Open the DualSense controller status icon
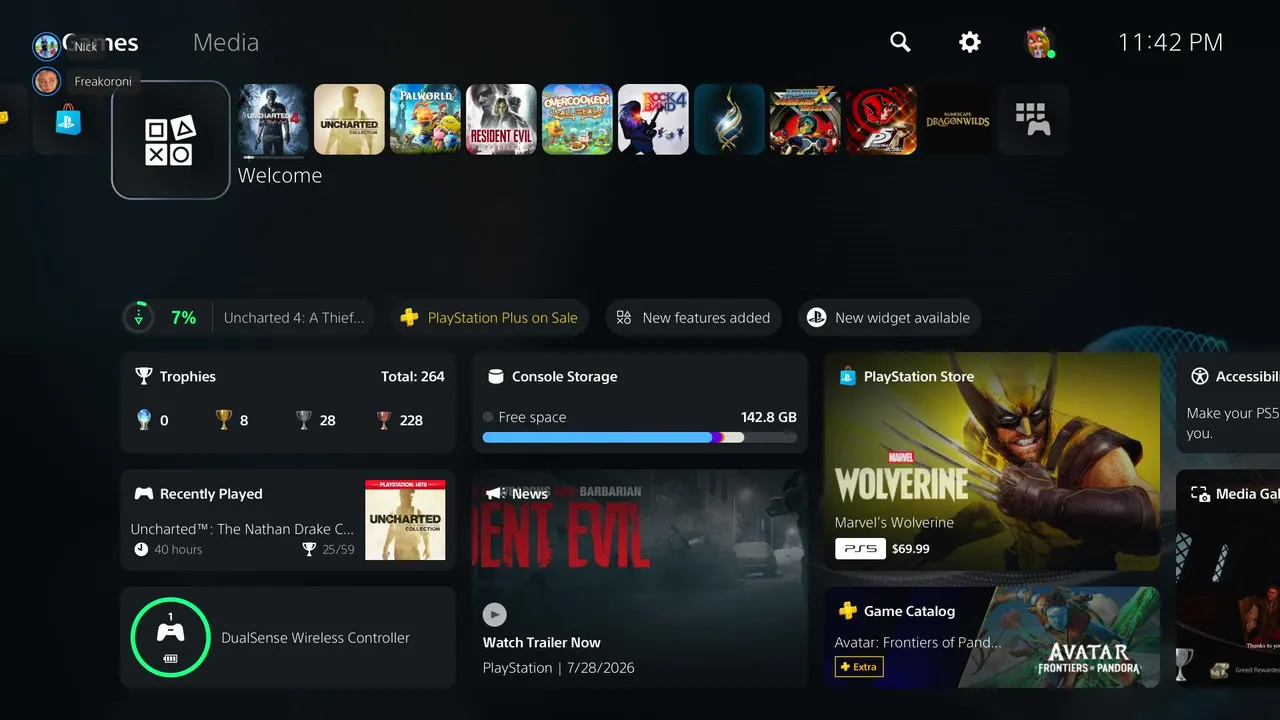 pyautogui.click(x=170, y=637)
